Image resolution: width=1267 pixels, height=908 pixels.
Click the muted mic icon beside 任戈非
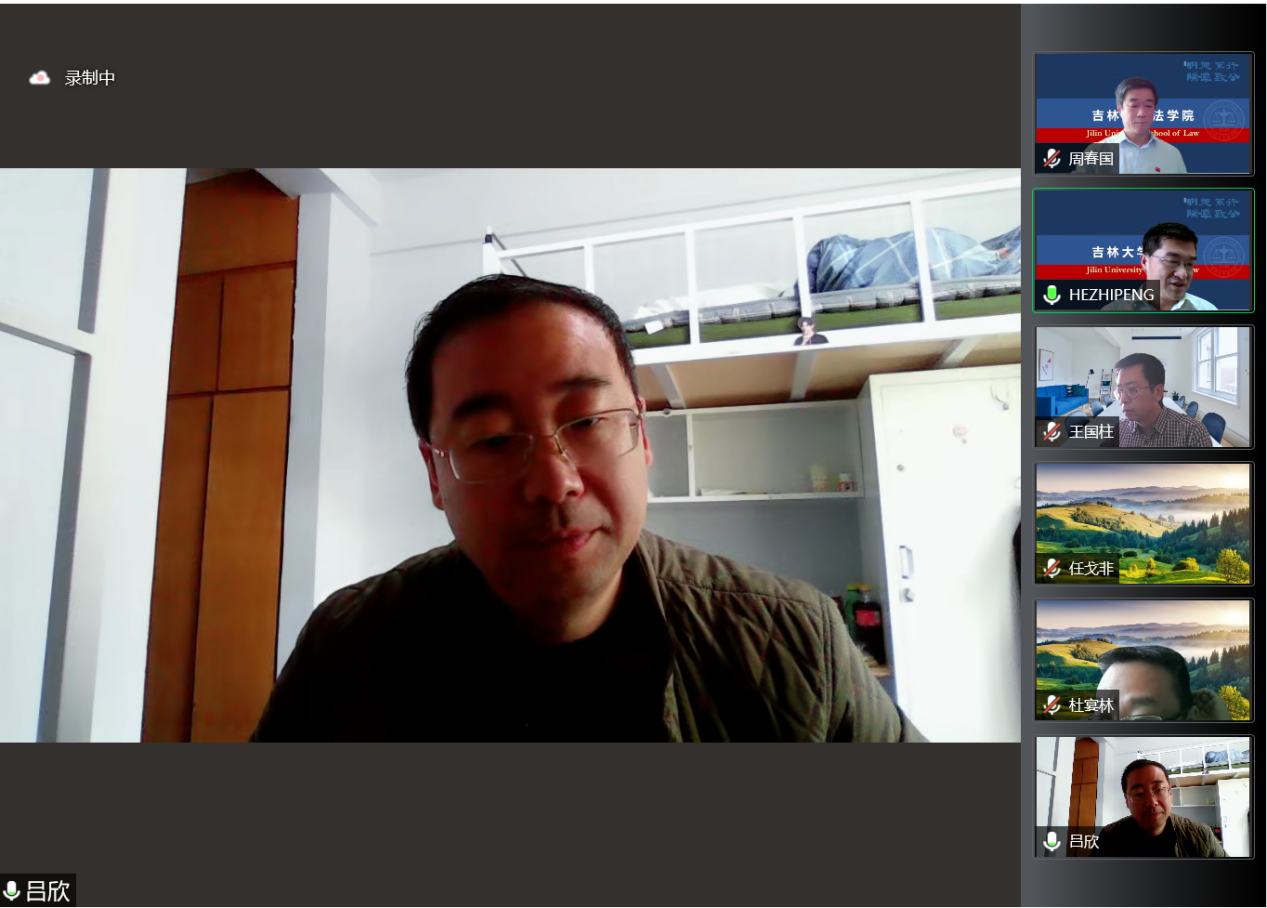point(1052,568)
